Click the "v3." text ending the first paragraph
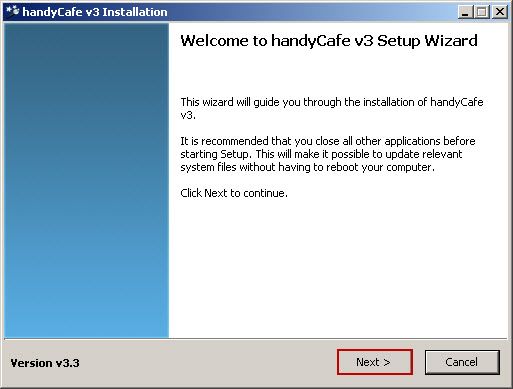513x389 pixels. pyautogui.click(x=188, y=115)
